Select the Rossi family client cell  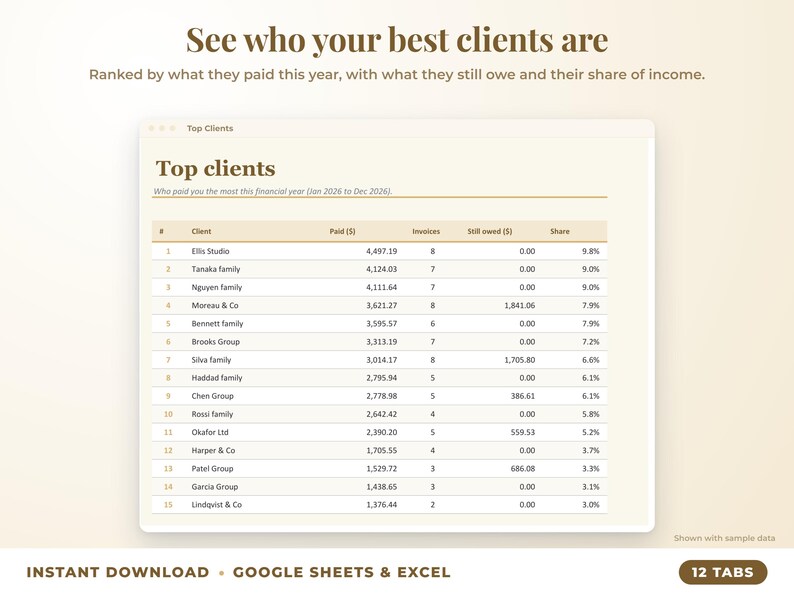click(212, 414)
